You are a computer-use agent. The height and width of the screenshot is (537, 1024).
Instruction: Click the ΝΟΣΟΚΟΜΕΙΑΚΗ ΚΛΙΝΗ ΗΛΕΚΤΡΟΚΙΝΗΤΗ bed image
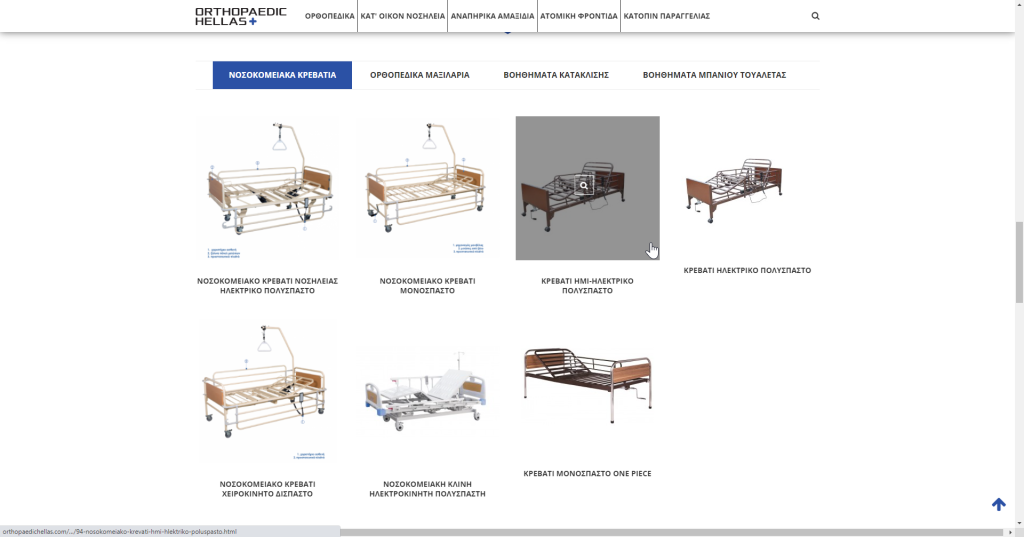(428, 392)
